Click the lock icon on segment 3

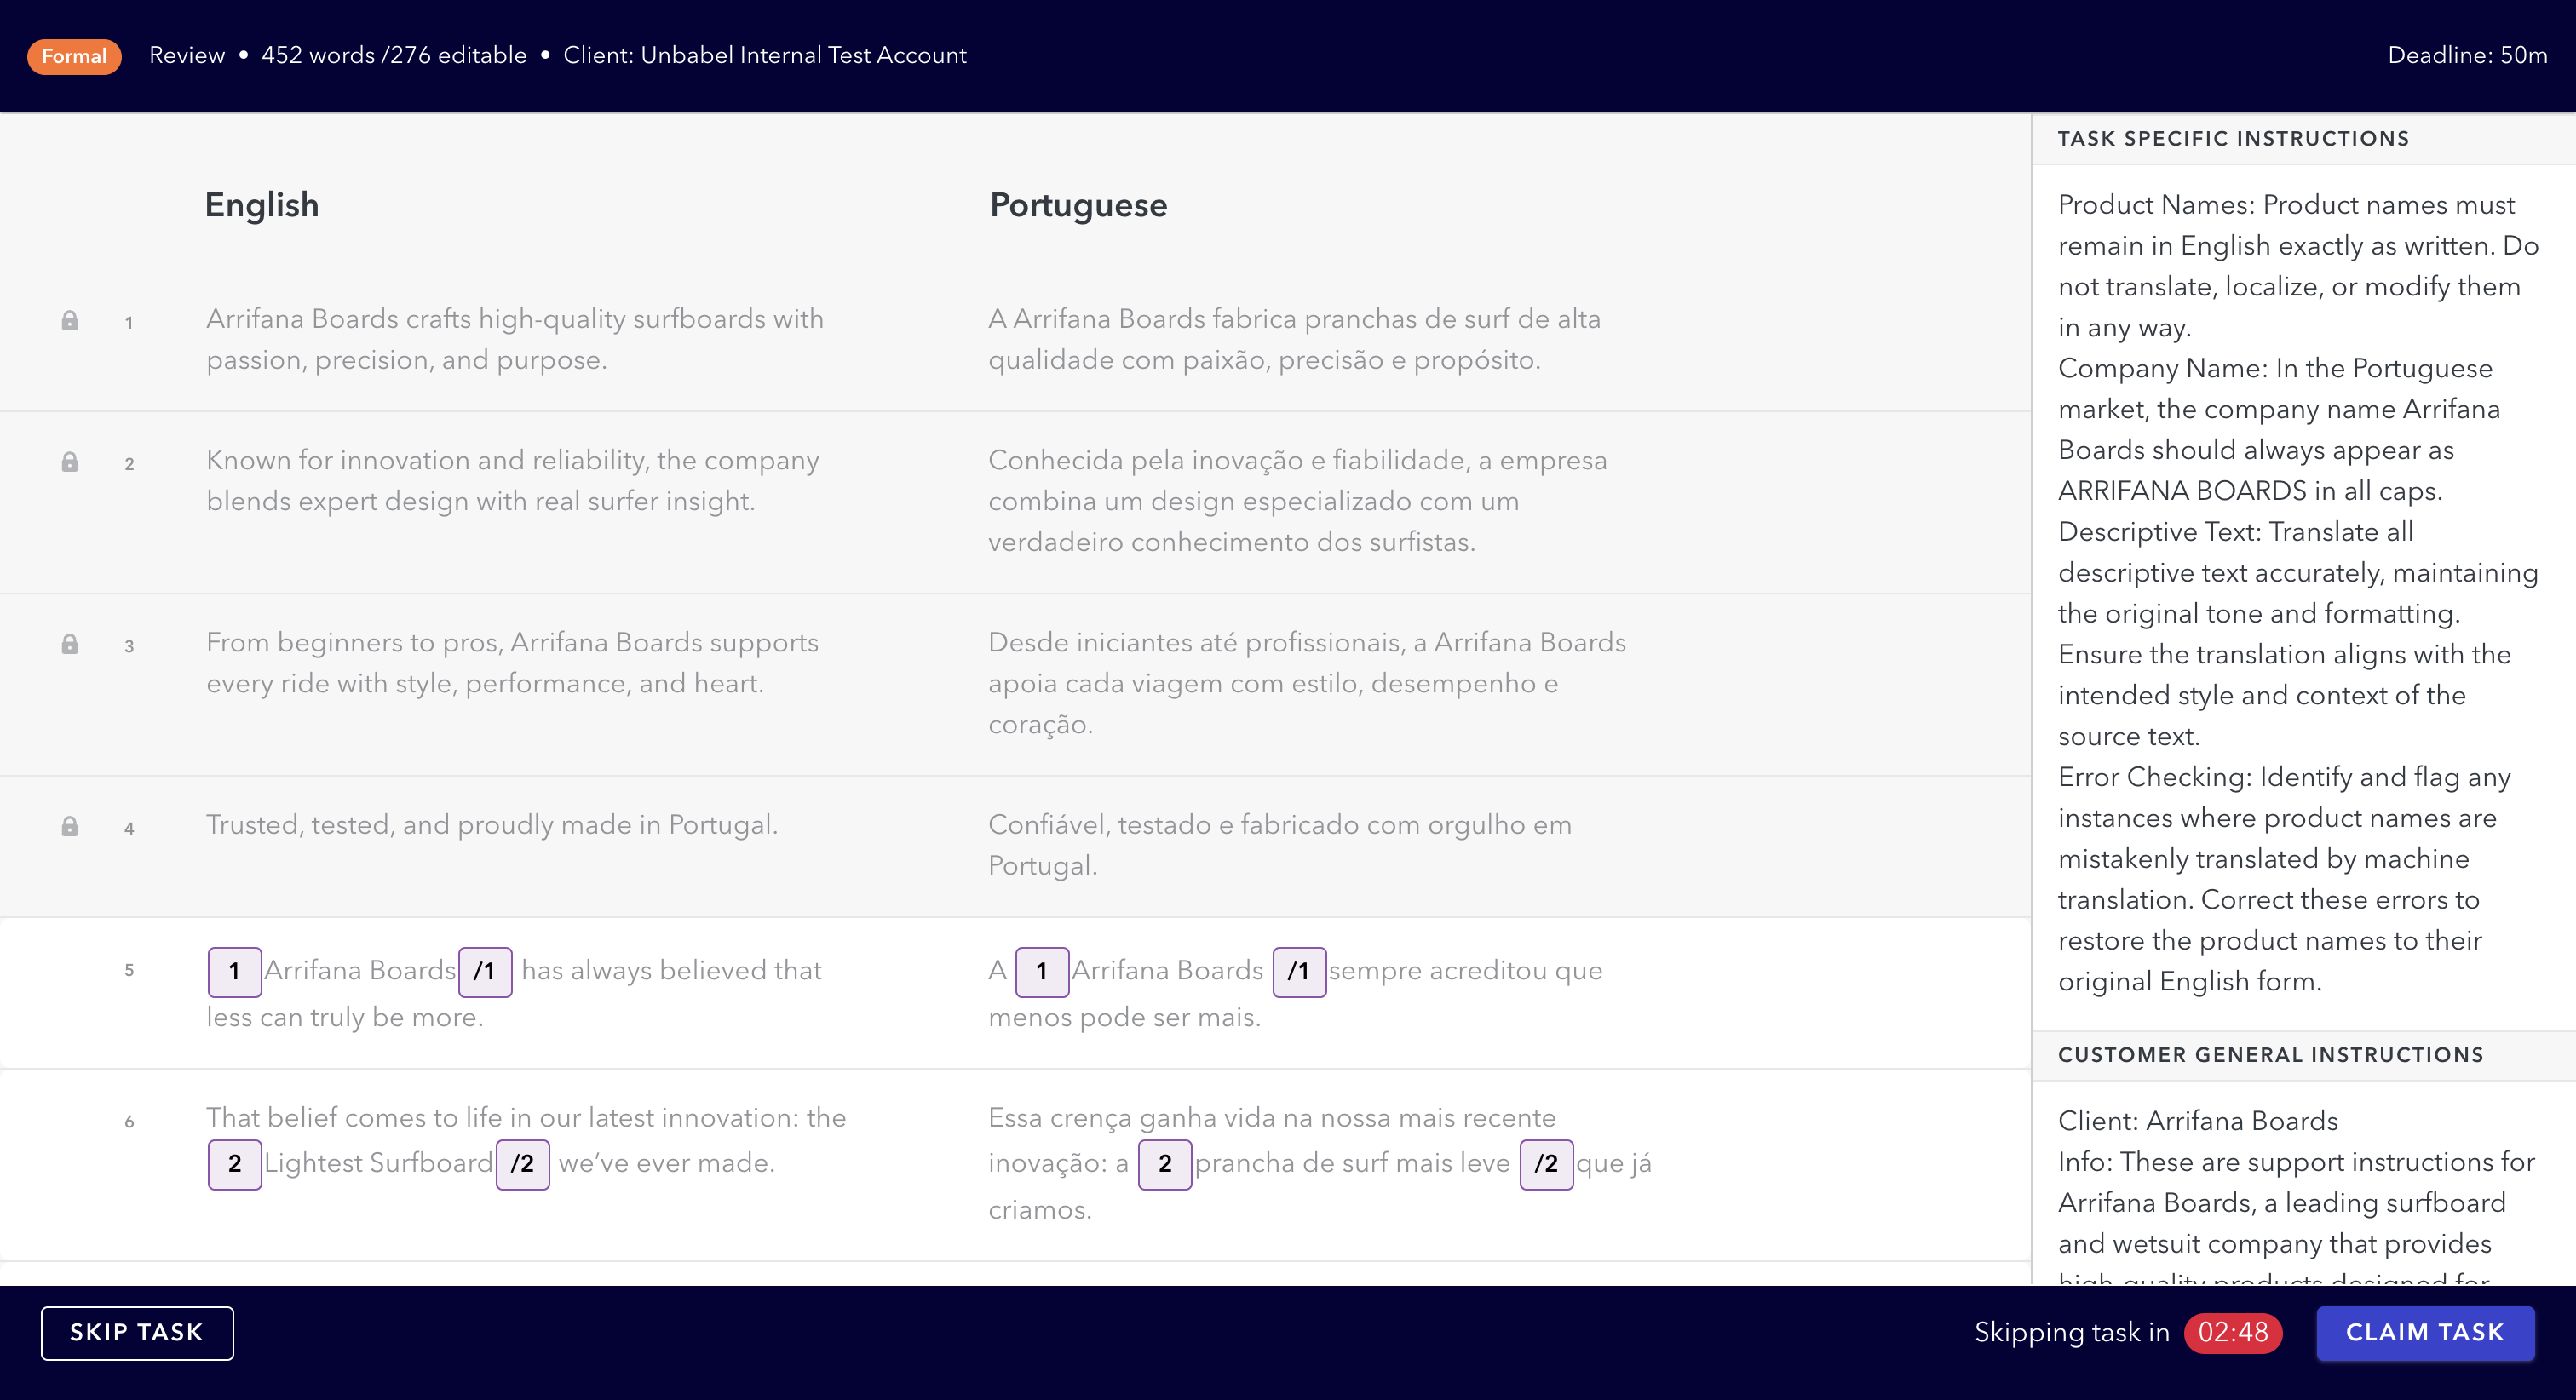tap(69, 644)
